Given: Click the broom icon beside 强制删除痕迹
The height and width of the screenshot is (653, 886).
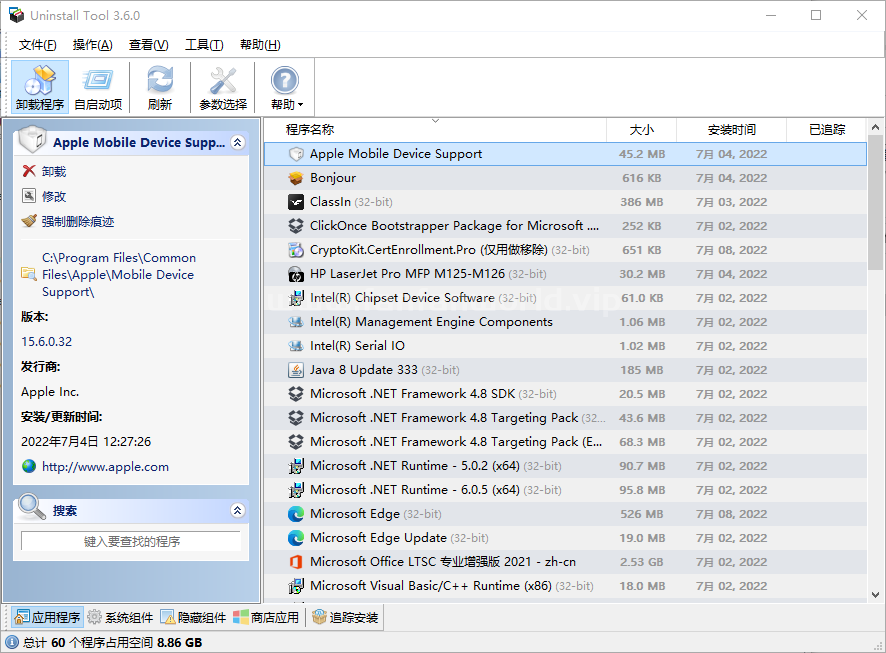Looking at the screenshot, I should pyautogui.click(x=29, y=220).
